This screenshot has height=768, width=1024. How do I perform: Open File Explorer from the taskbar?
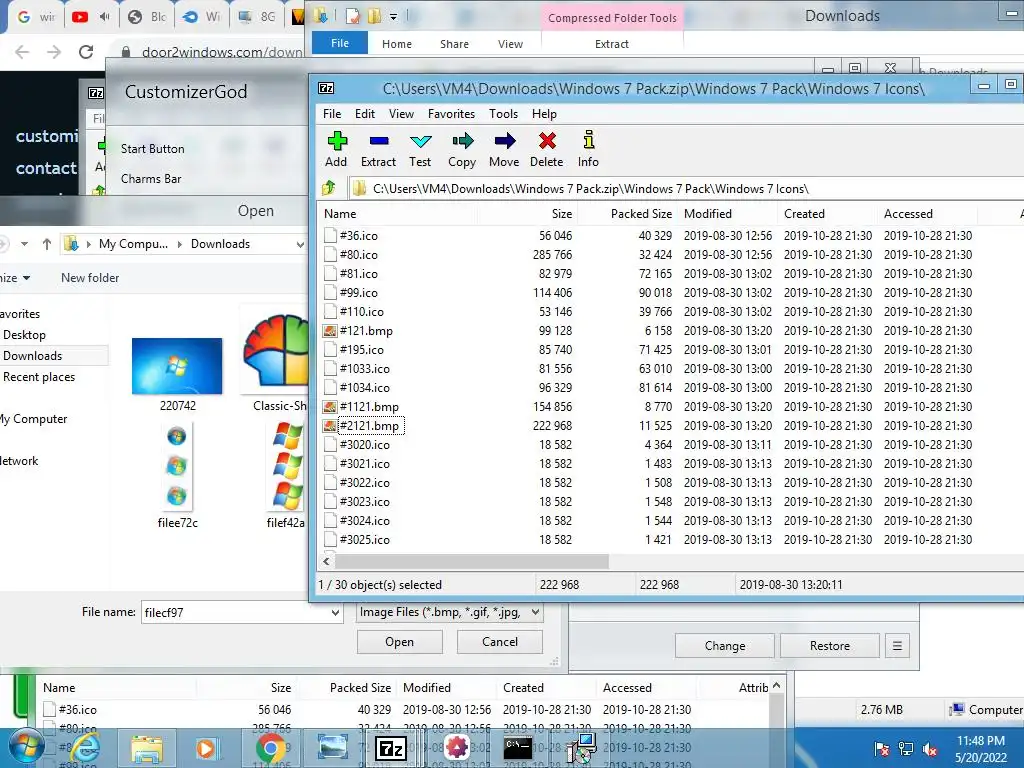point(146,748)
